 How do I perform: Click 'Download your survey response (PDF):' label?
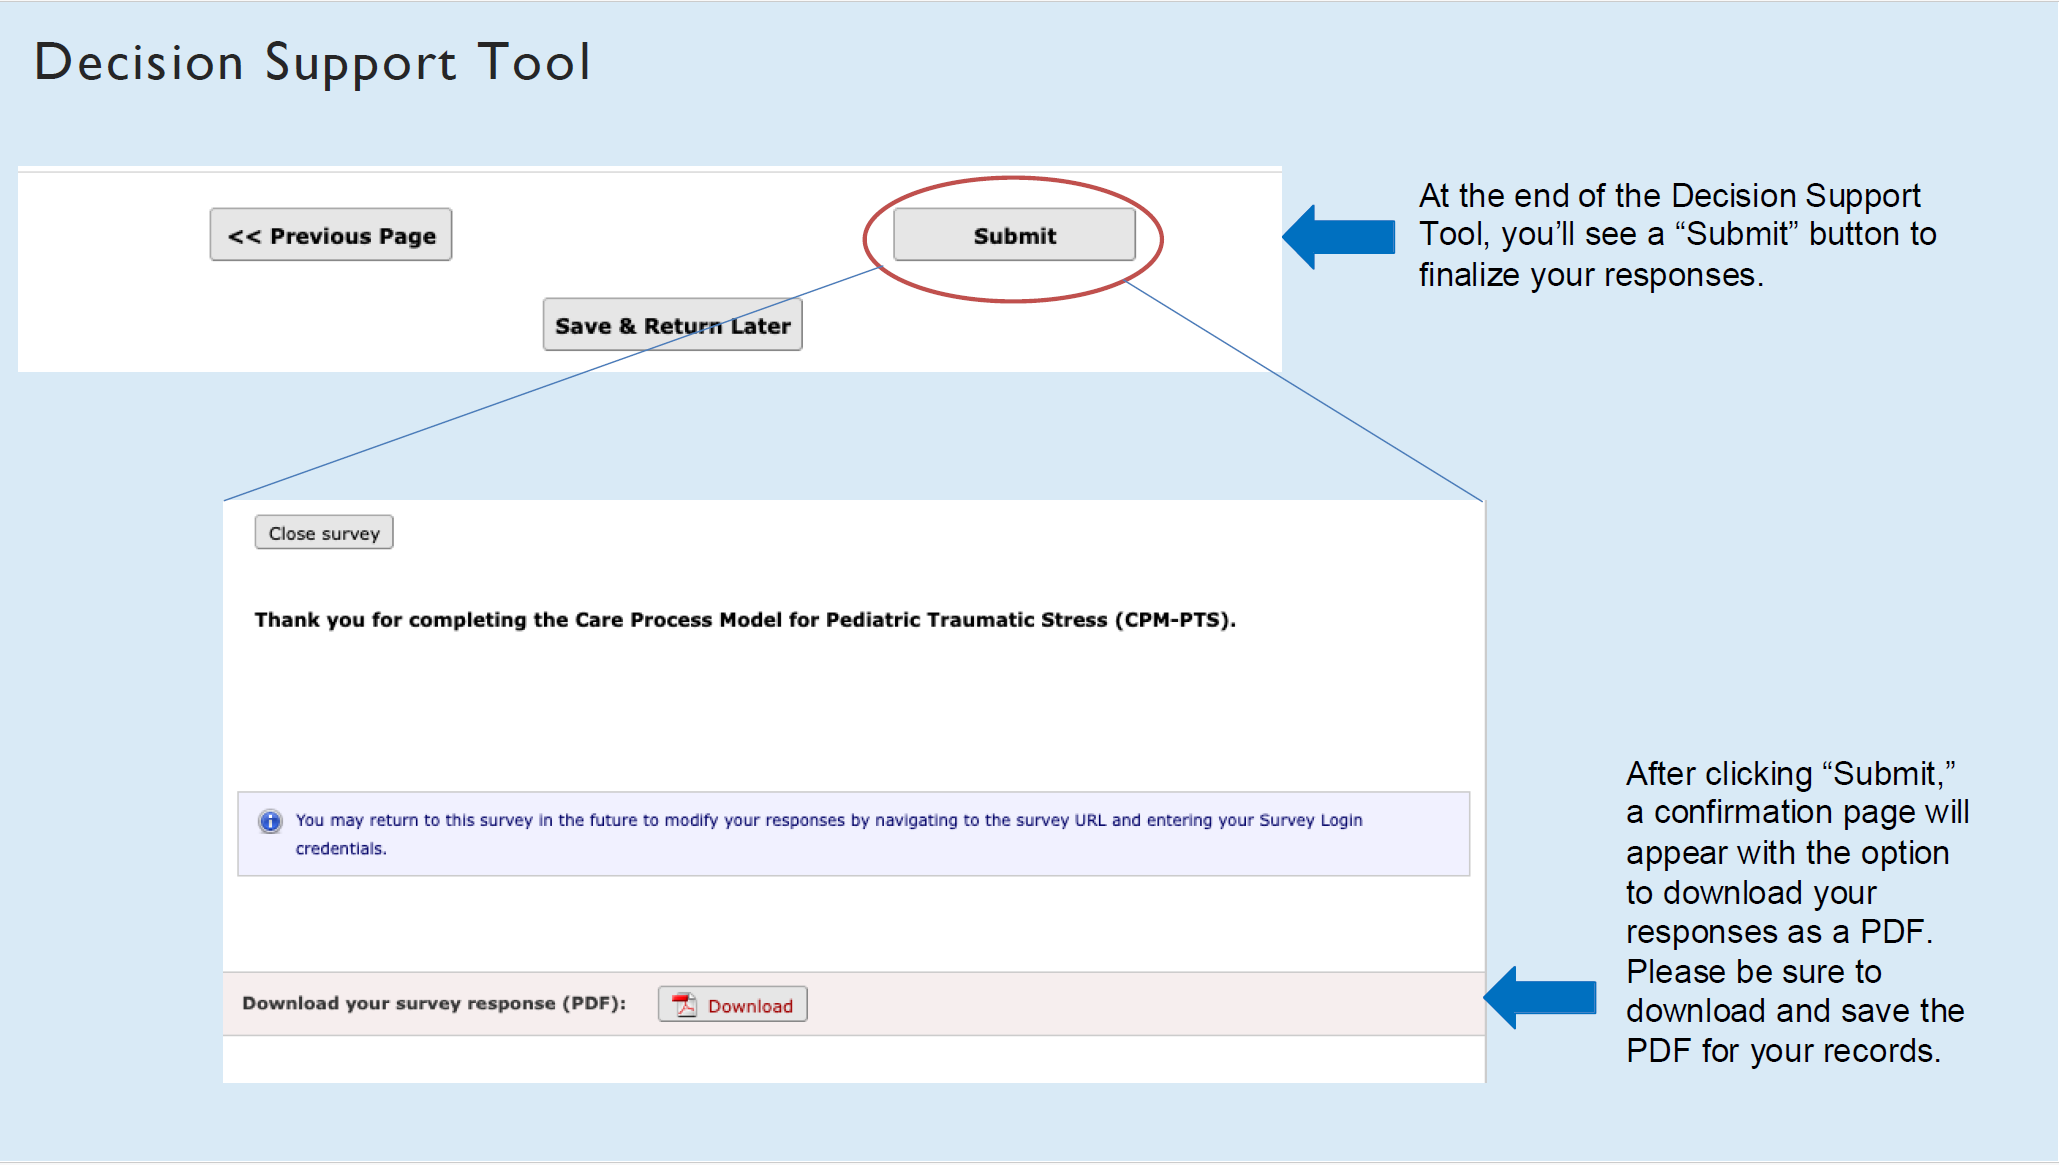[433, 1003]
